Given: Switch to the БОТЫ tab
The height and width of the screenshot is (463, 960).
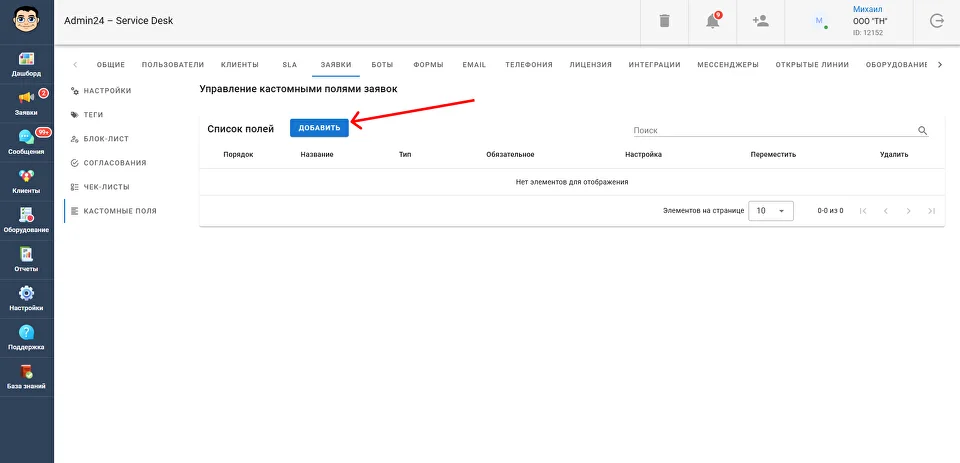Looking at the screenshot, I should tap(382, 64).
